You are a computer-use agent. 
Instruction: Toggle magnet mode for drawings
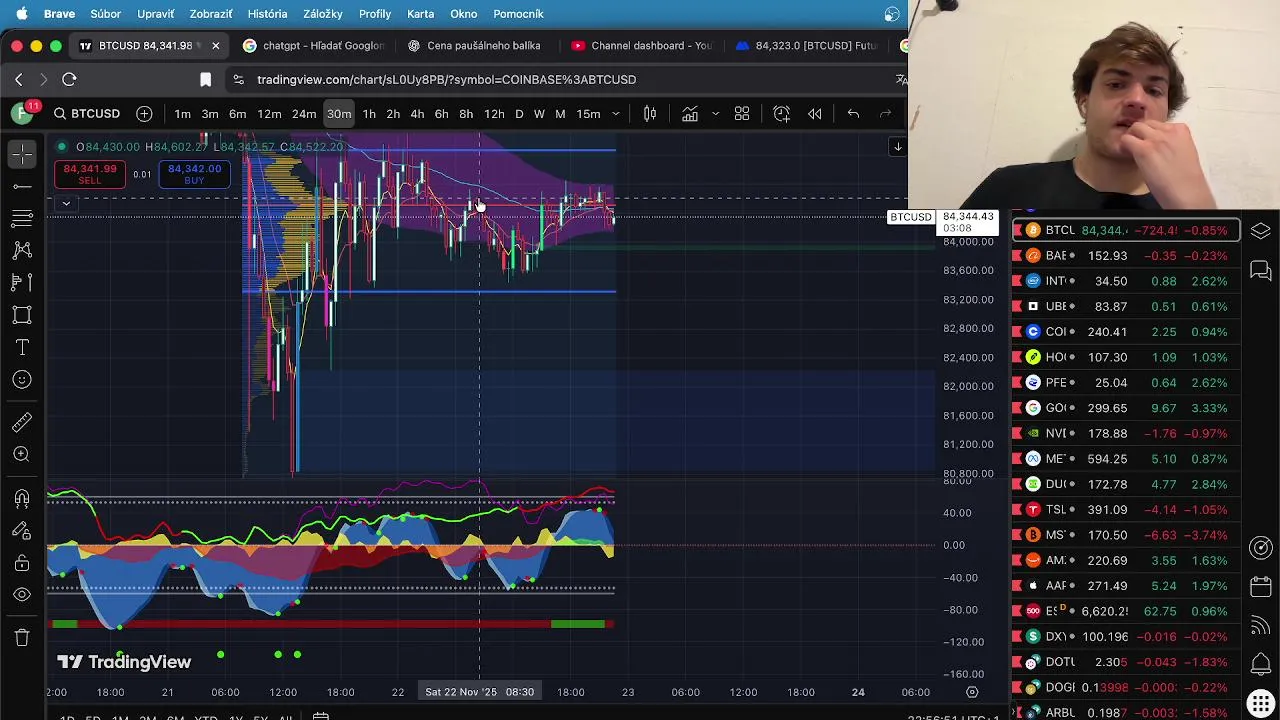tap(22, 498)
